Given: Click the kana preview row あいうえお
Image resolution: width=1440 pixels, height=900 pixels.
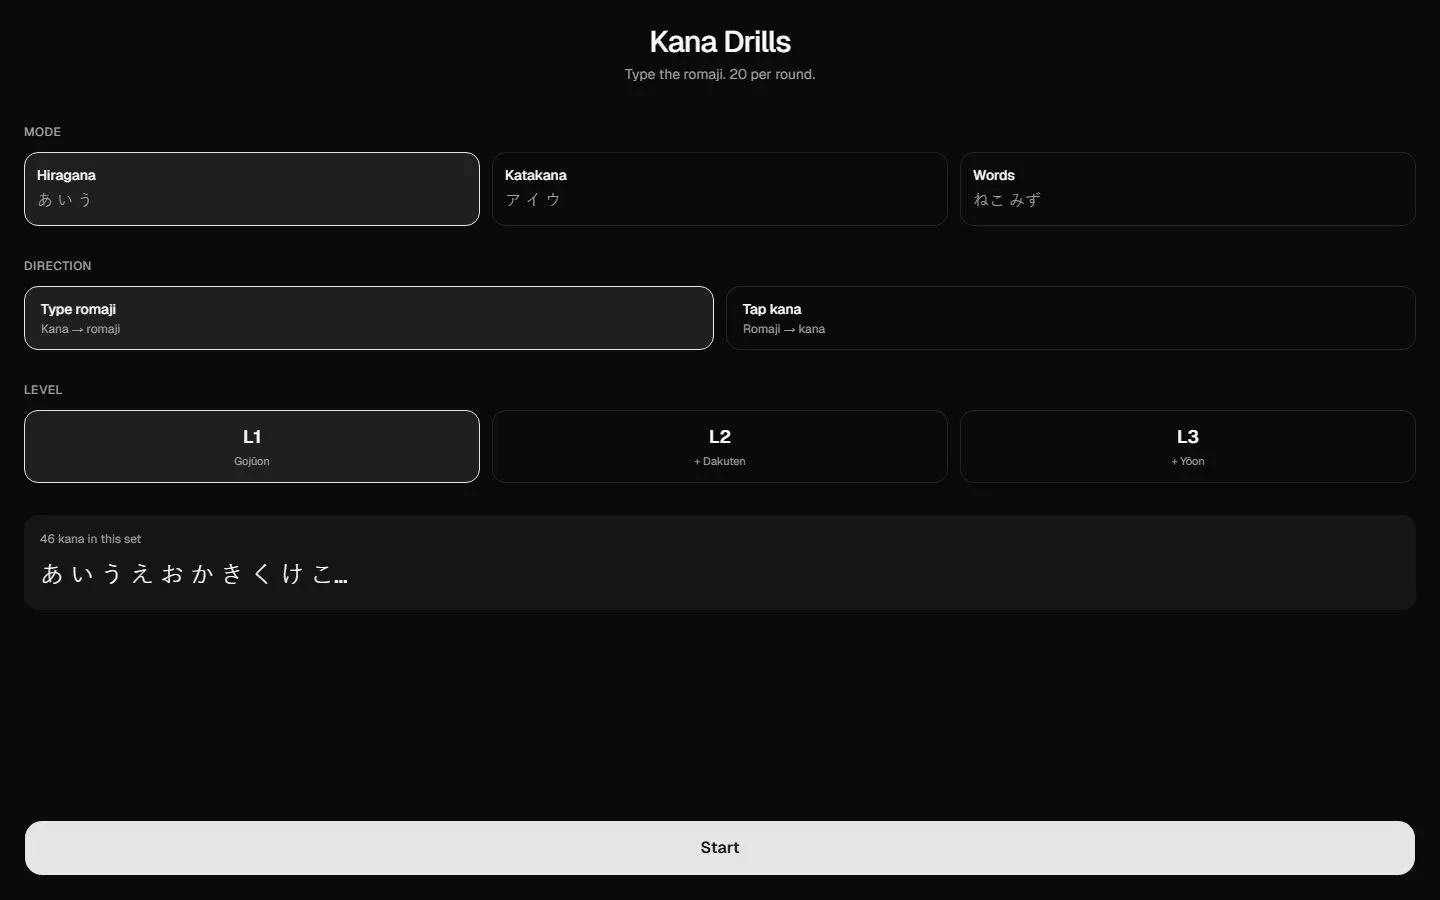Looking at the screenshot, I should coord(194,574).
